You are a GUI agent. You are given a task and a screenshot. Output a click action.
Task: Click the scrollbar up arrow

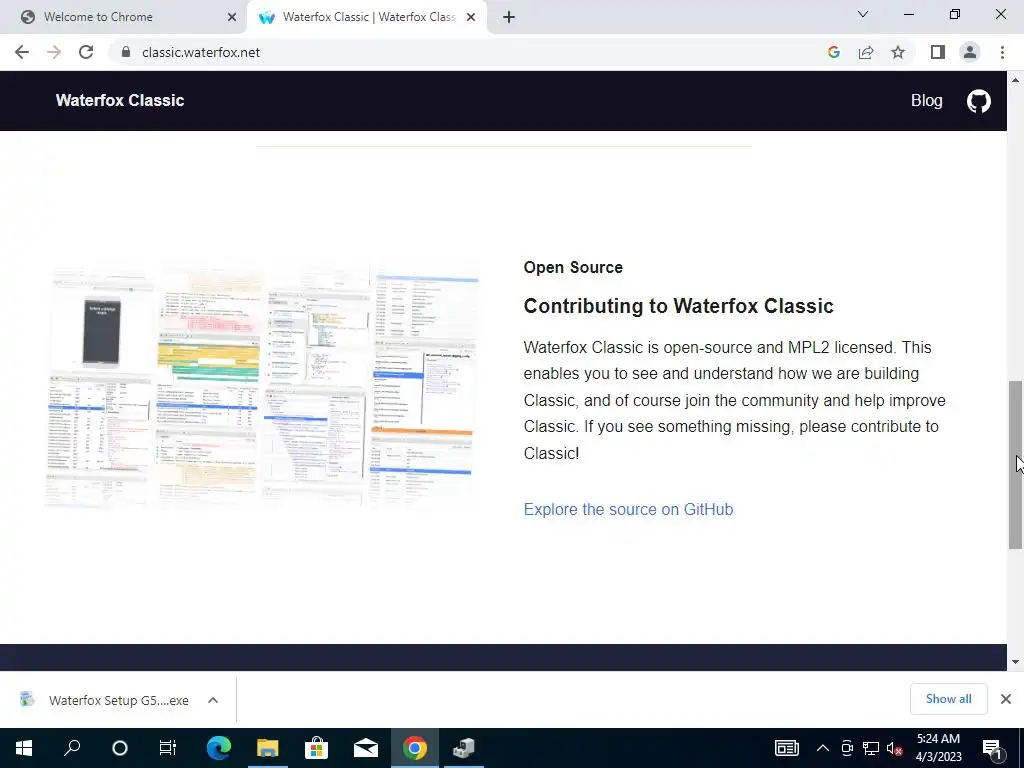click(1015, 80)
